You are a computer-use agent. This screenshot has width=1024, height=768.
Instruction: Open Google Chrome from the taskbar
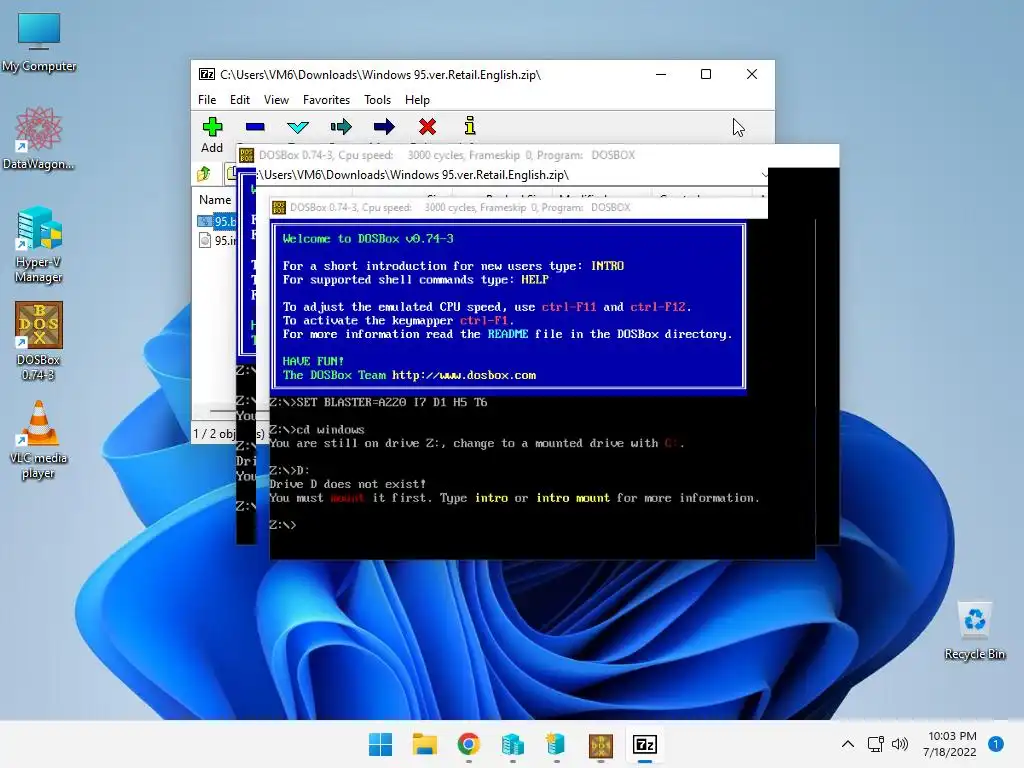[468, 744]
